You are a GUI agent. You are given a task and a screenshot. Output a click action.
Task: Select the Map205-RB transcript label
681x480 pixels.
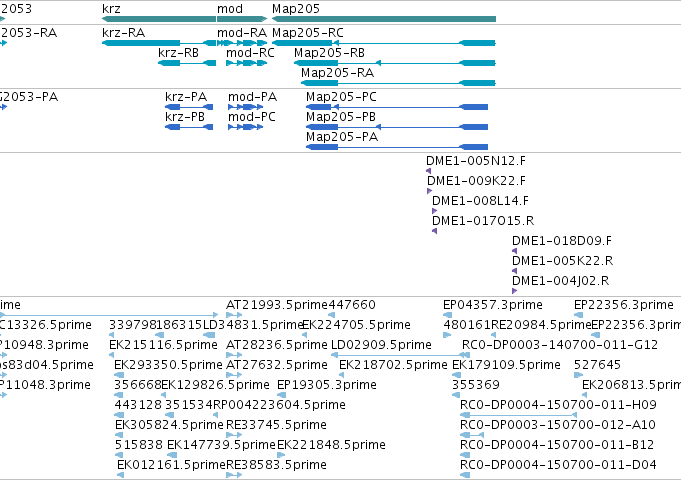tap(329, 53)
